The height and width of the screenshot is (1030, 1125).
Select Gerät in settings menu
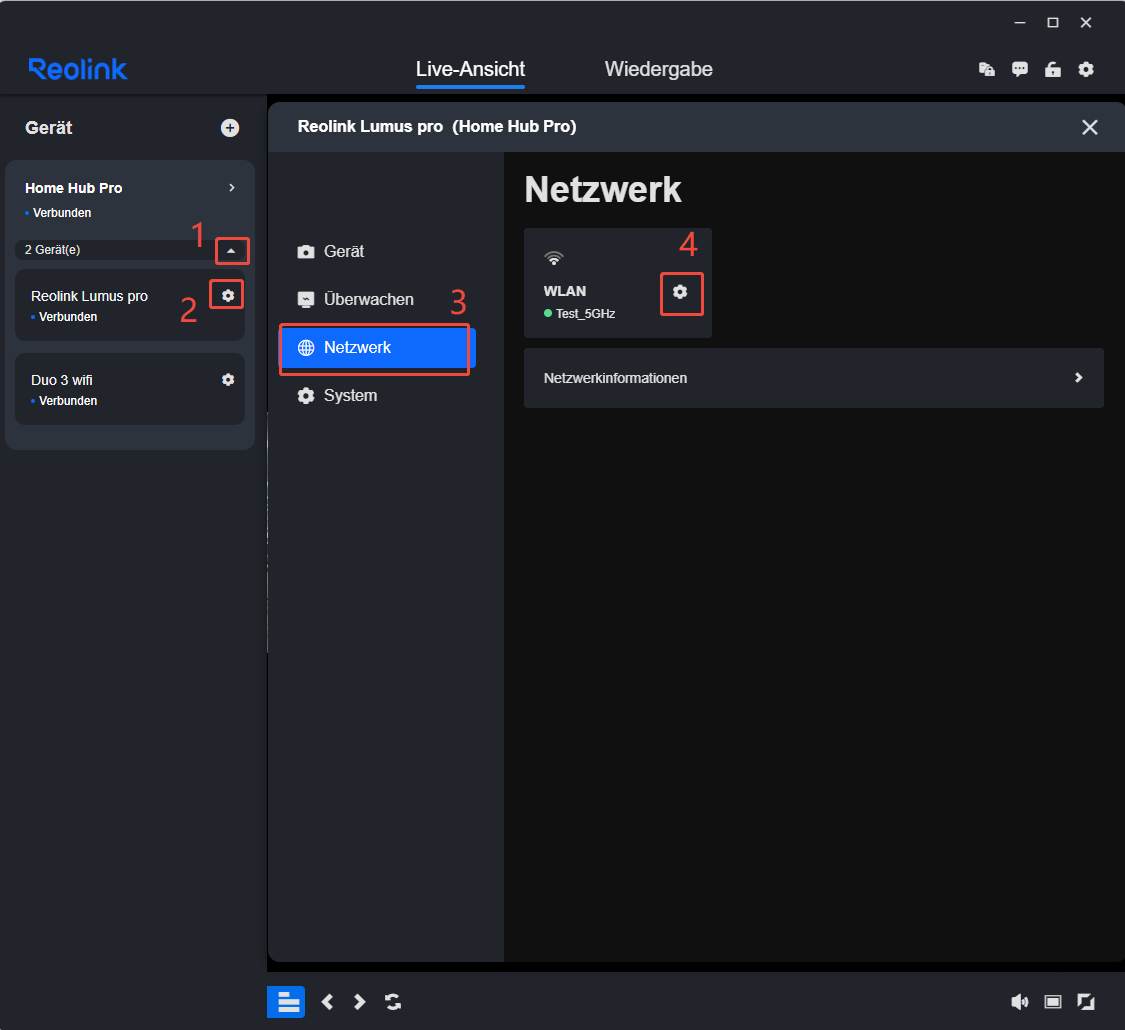(377, 251)
